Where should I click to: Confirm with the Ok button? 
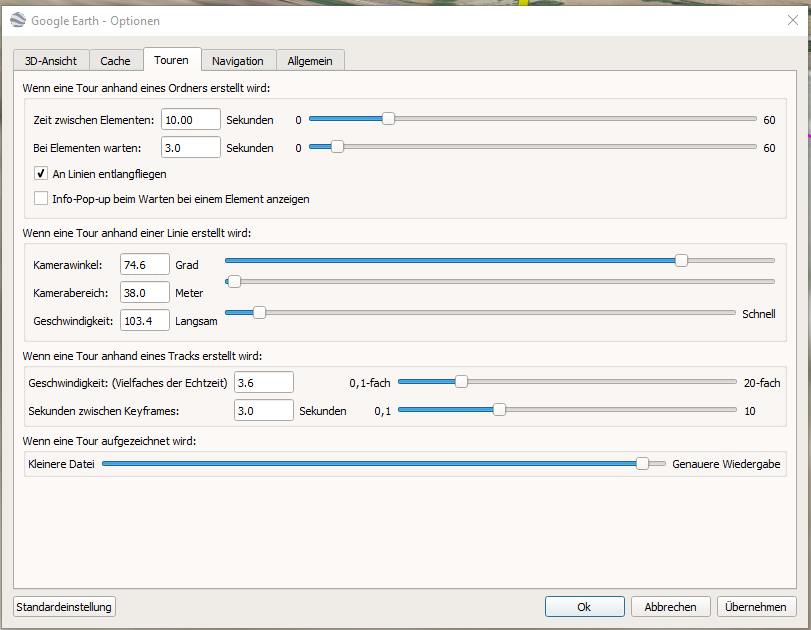(584, 607)
